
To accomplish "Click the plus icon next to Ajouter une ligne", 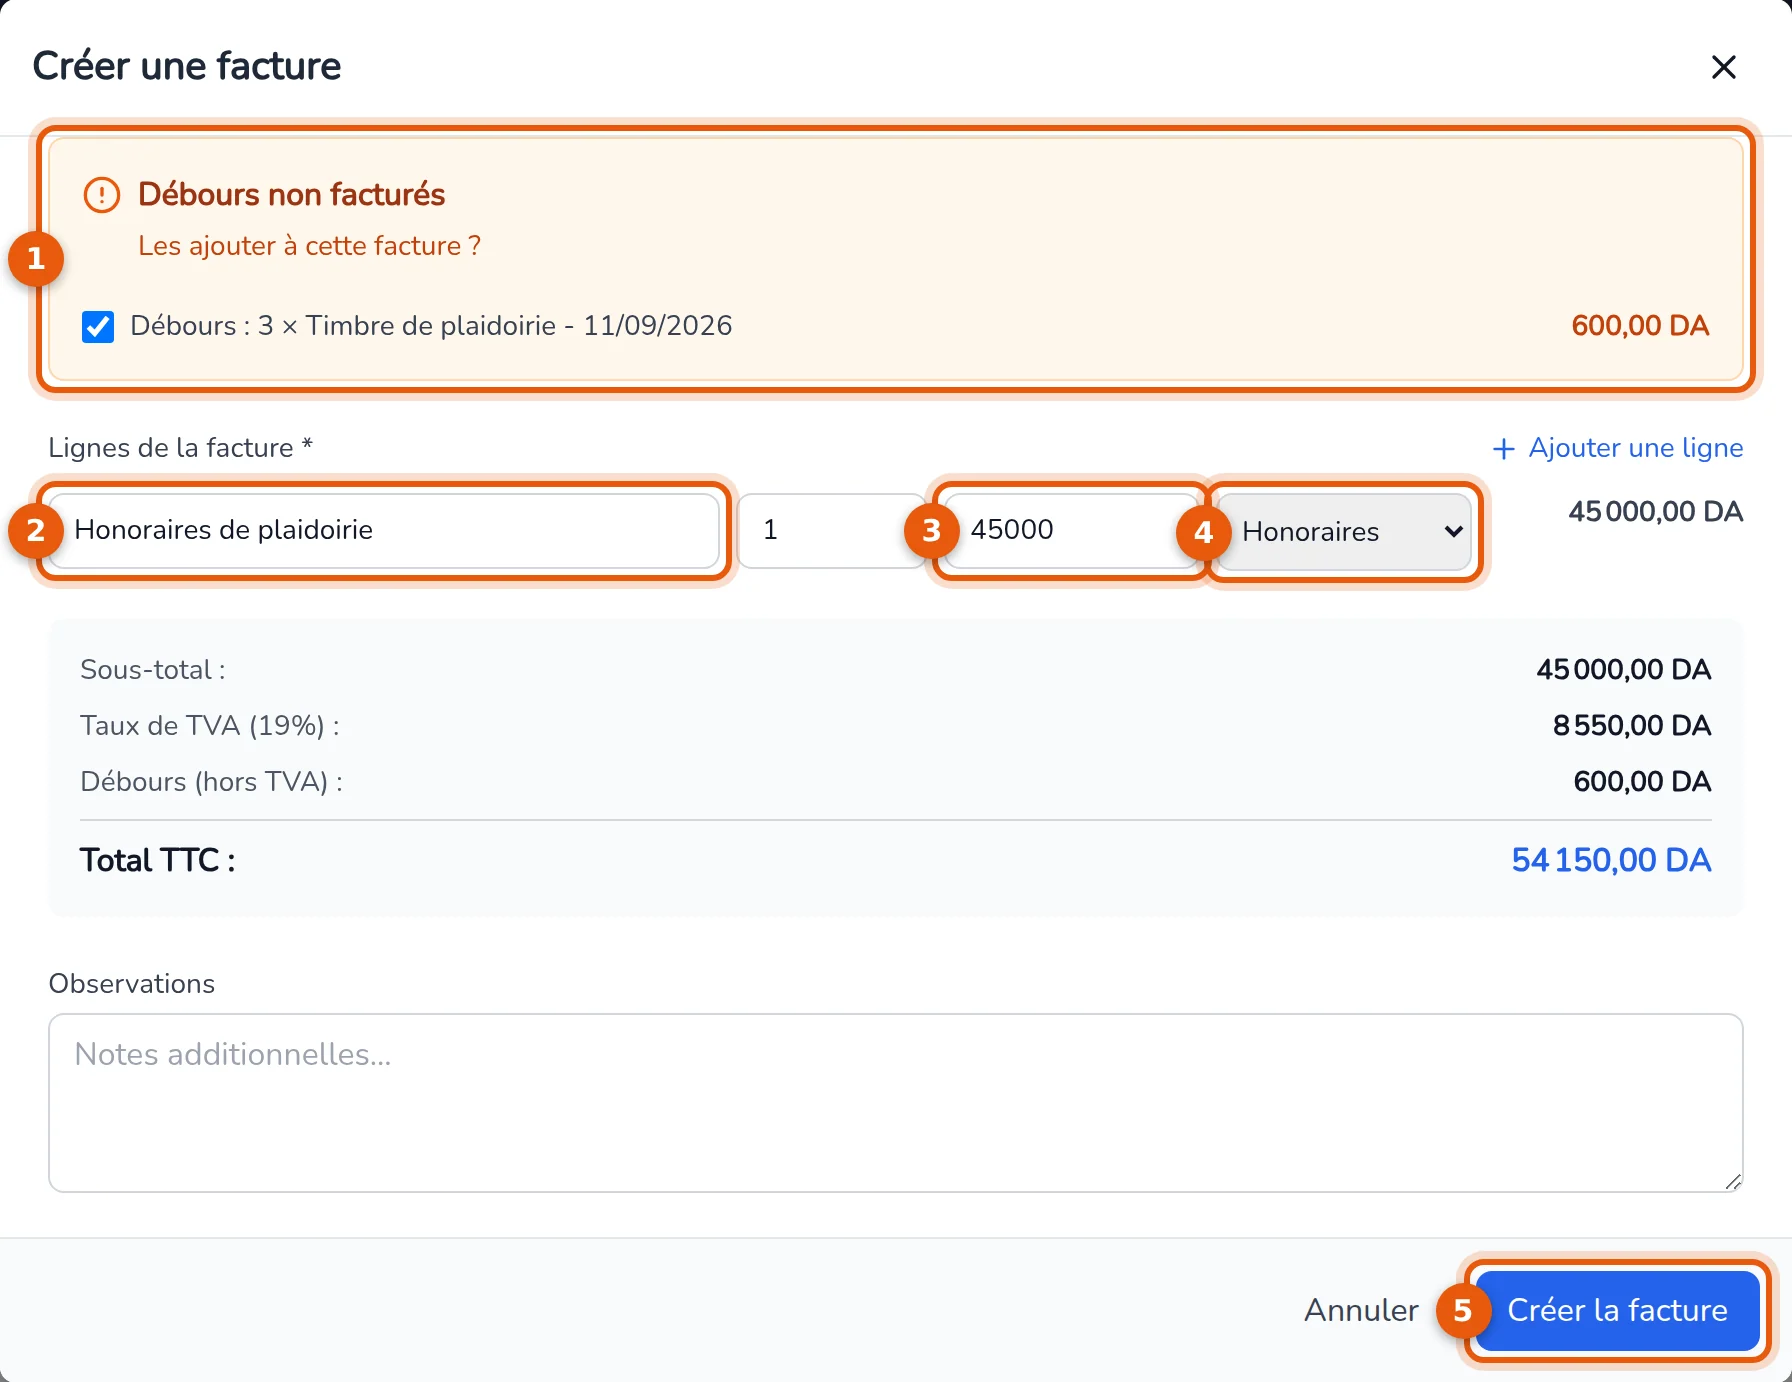I will [x=1503, y=449].
